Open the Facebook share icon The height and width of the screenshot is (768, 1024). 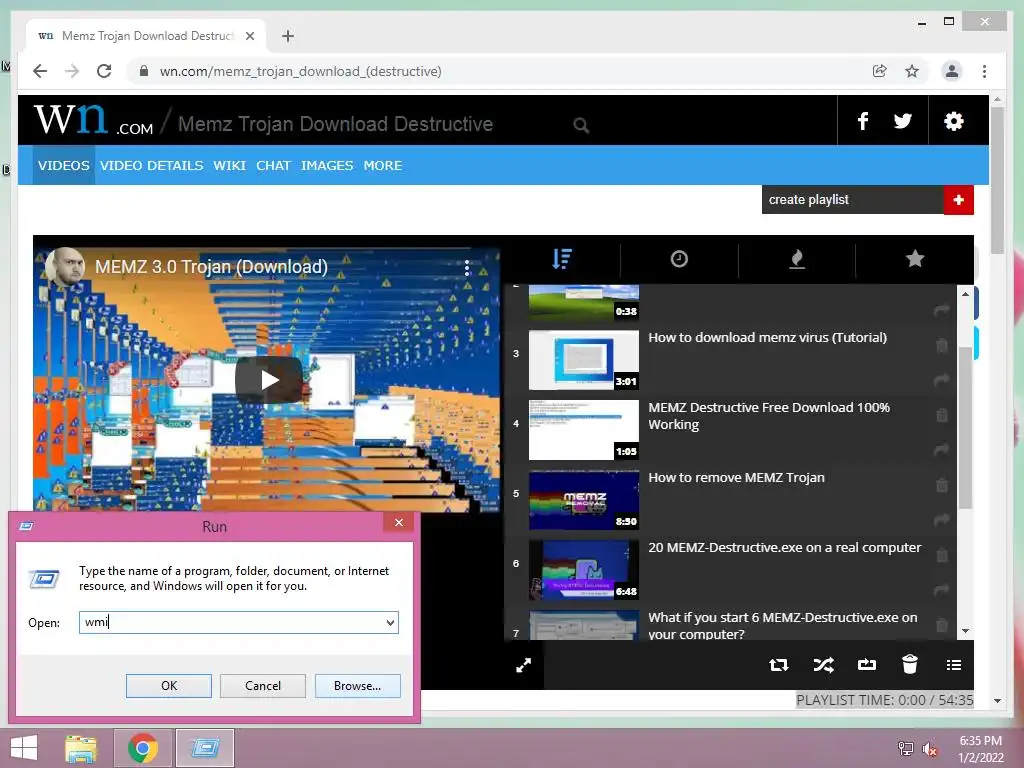pyautogui.click(x=863, y=121)
